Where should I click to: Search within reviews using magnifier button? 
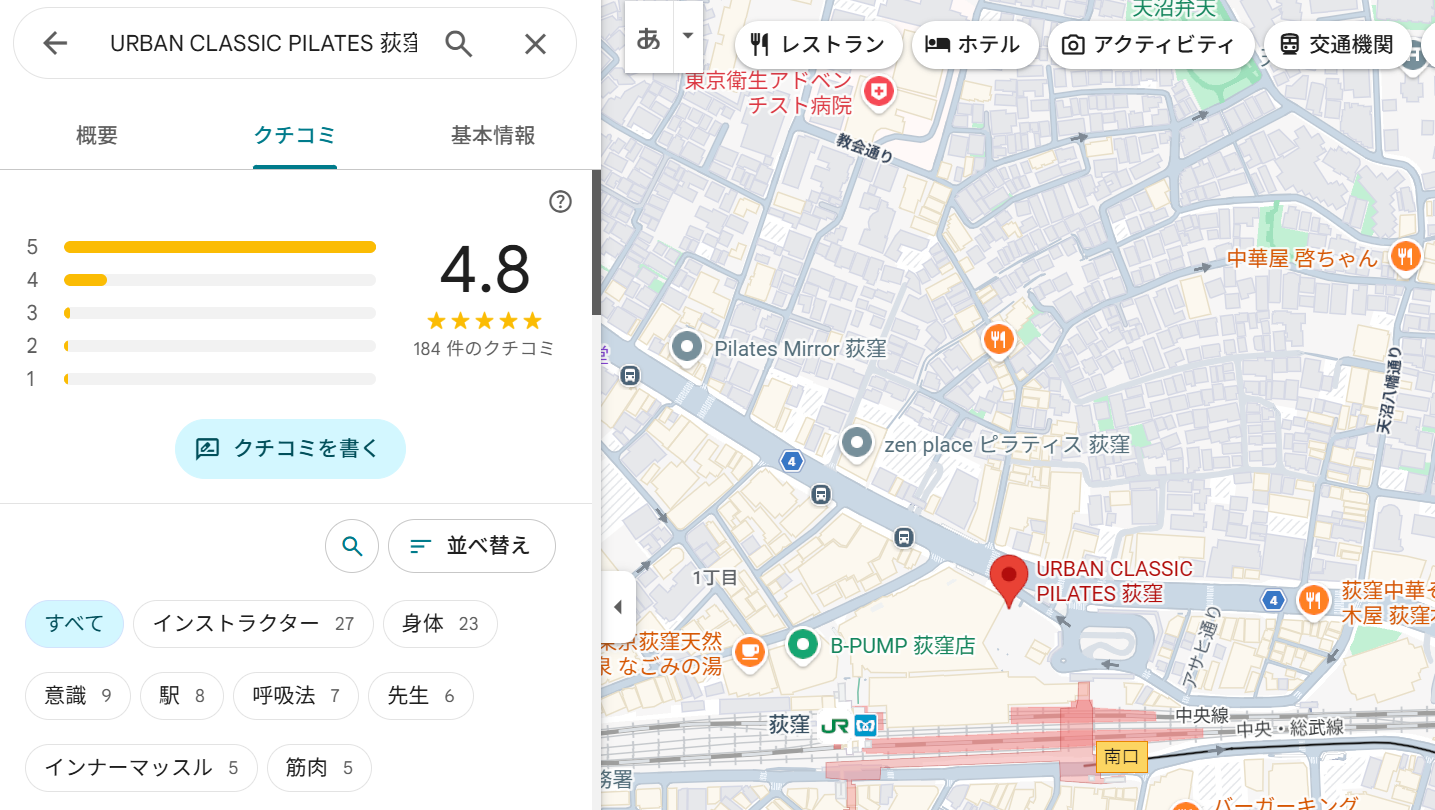pyautogui.click(x=352, y=546)
